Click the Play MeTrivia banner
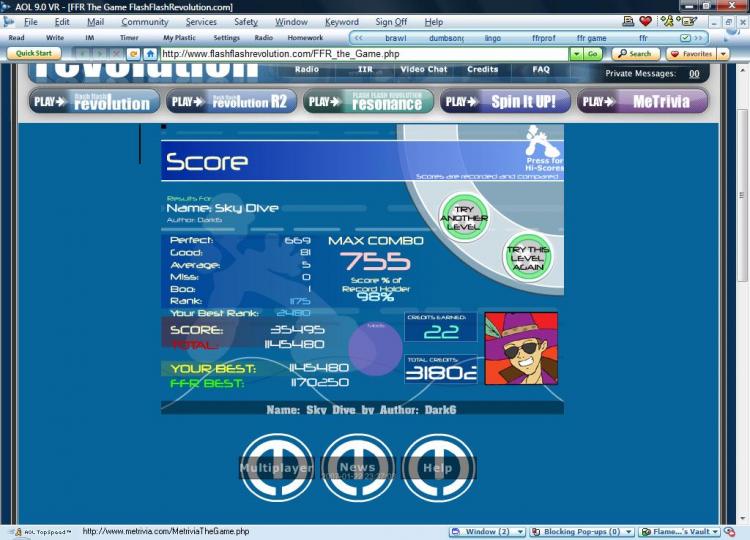The image size is (750, 540). coord(642,101)
